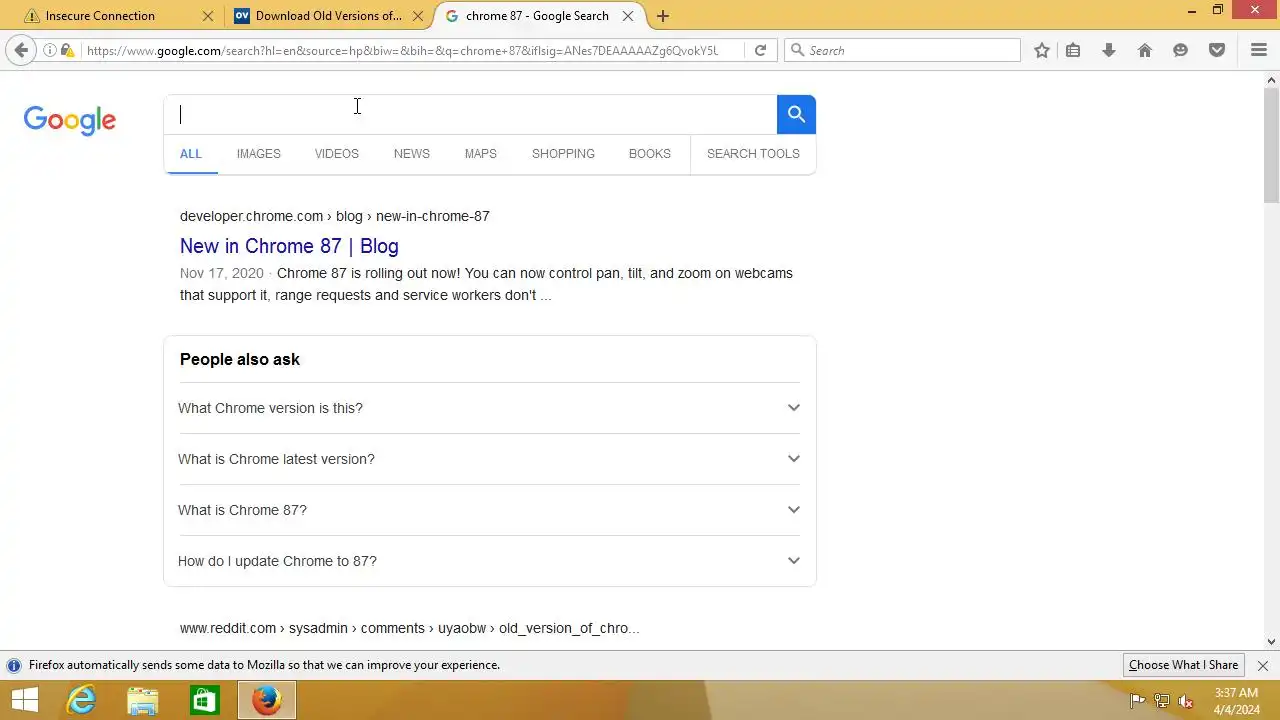
Task: Go back using the Firefox back arrow
Action: [21, 50]
